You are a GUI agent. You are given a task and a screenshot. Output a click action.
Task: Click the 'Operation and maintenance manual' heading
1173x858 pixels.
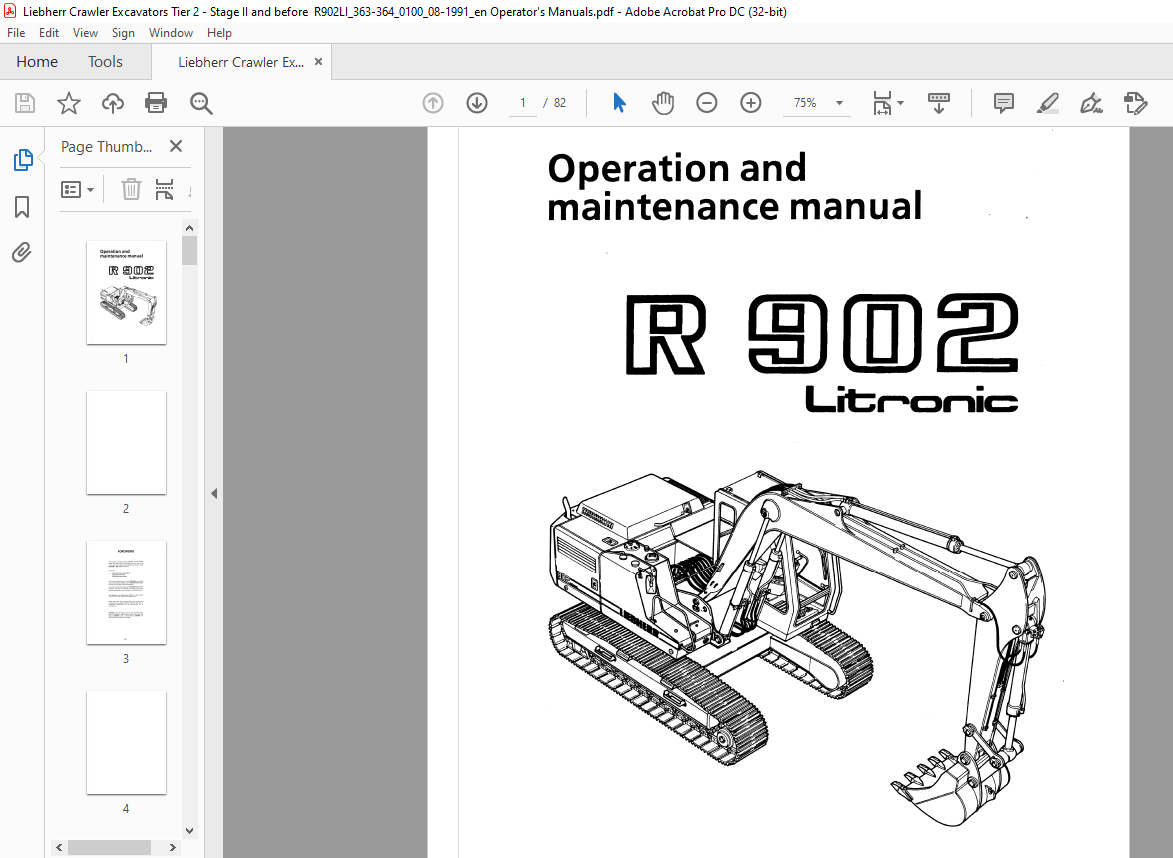pyautogui.click(x=735, y=187)
